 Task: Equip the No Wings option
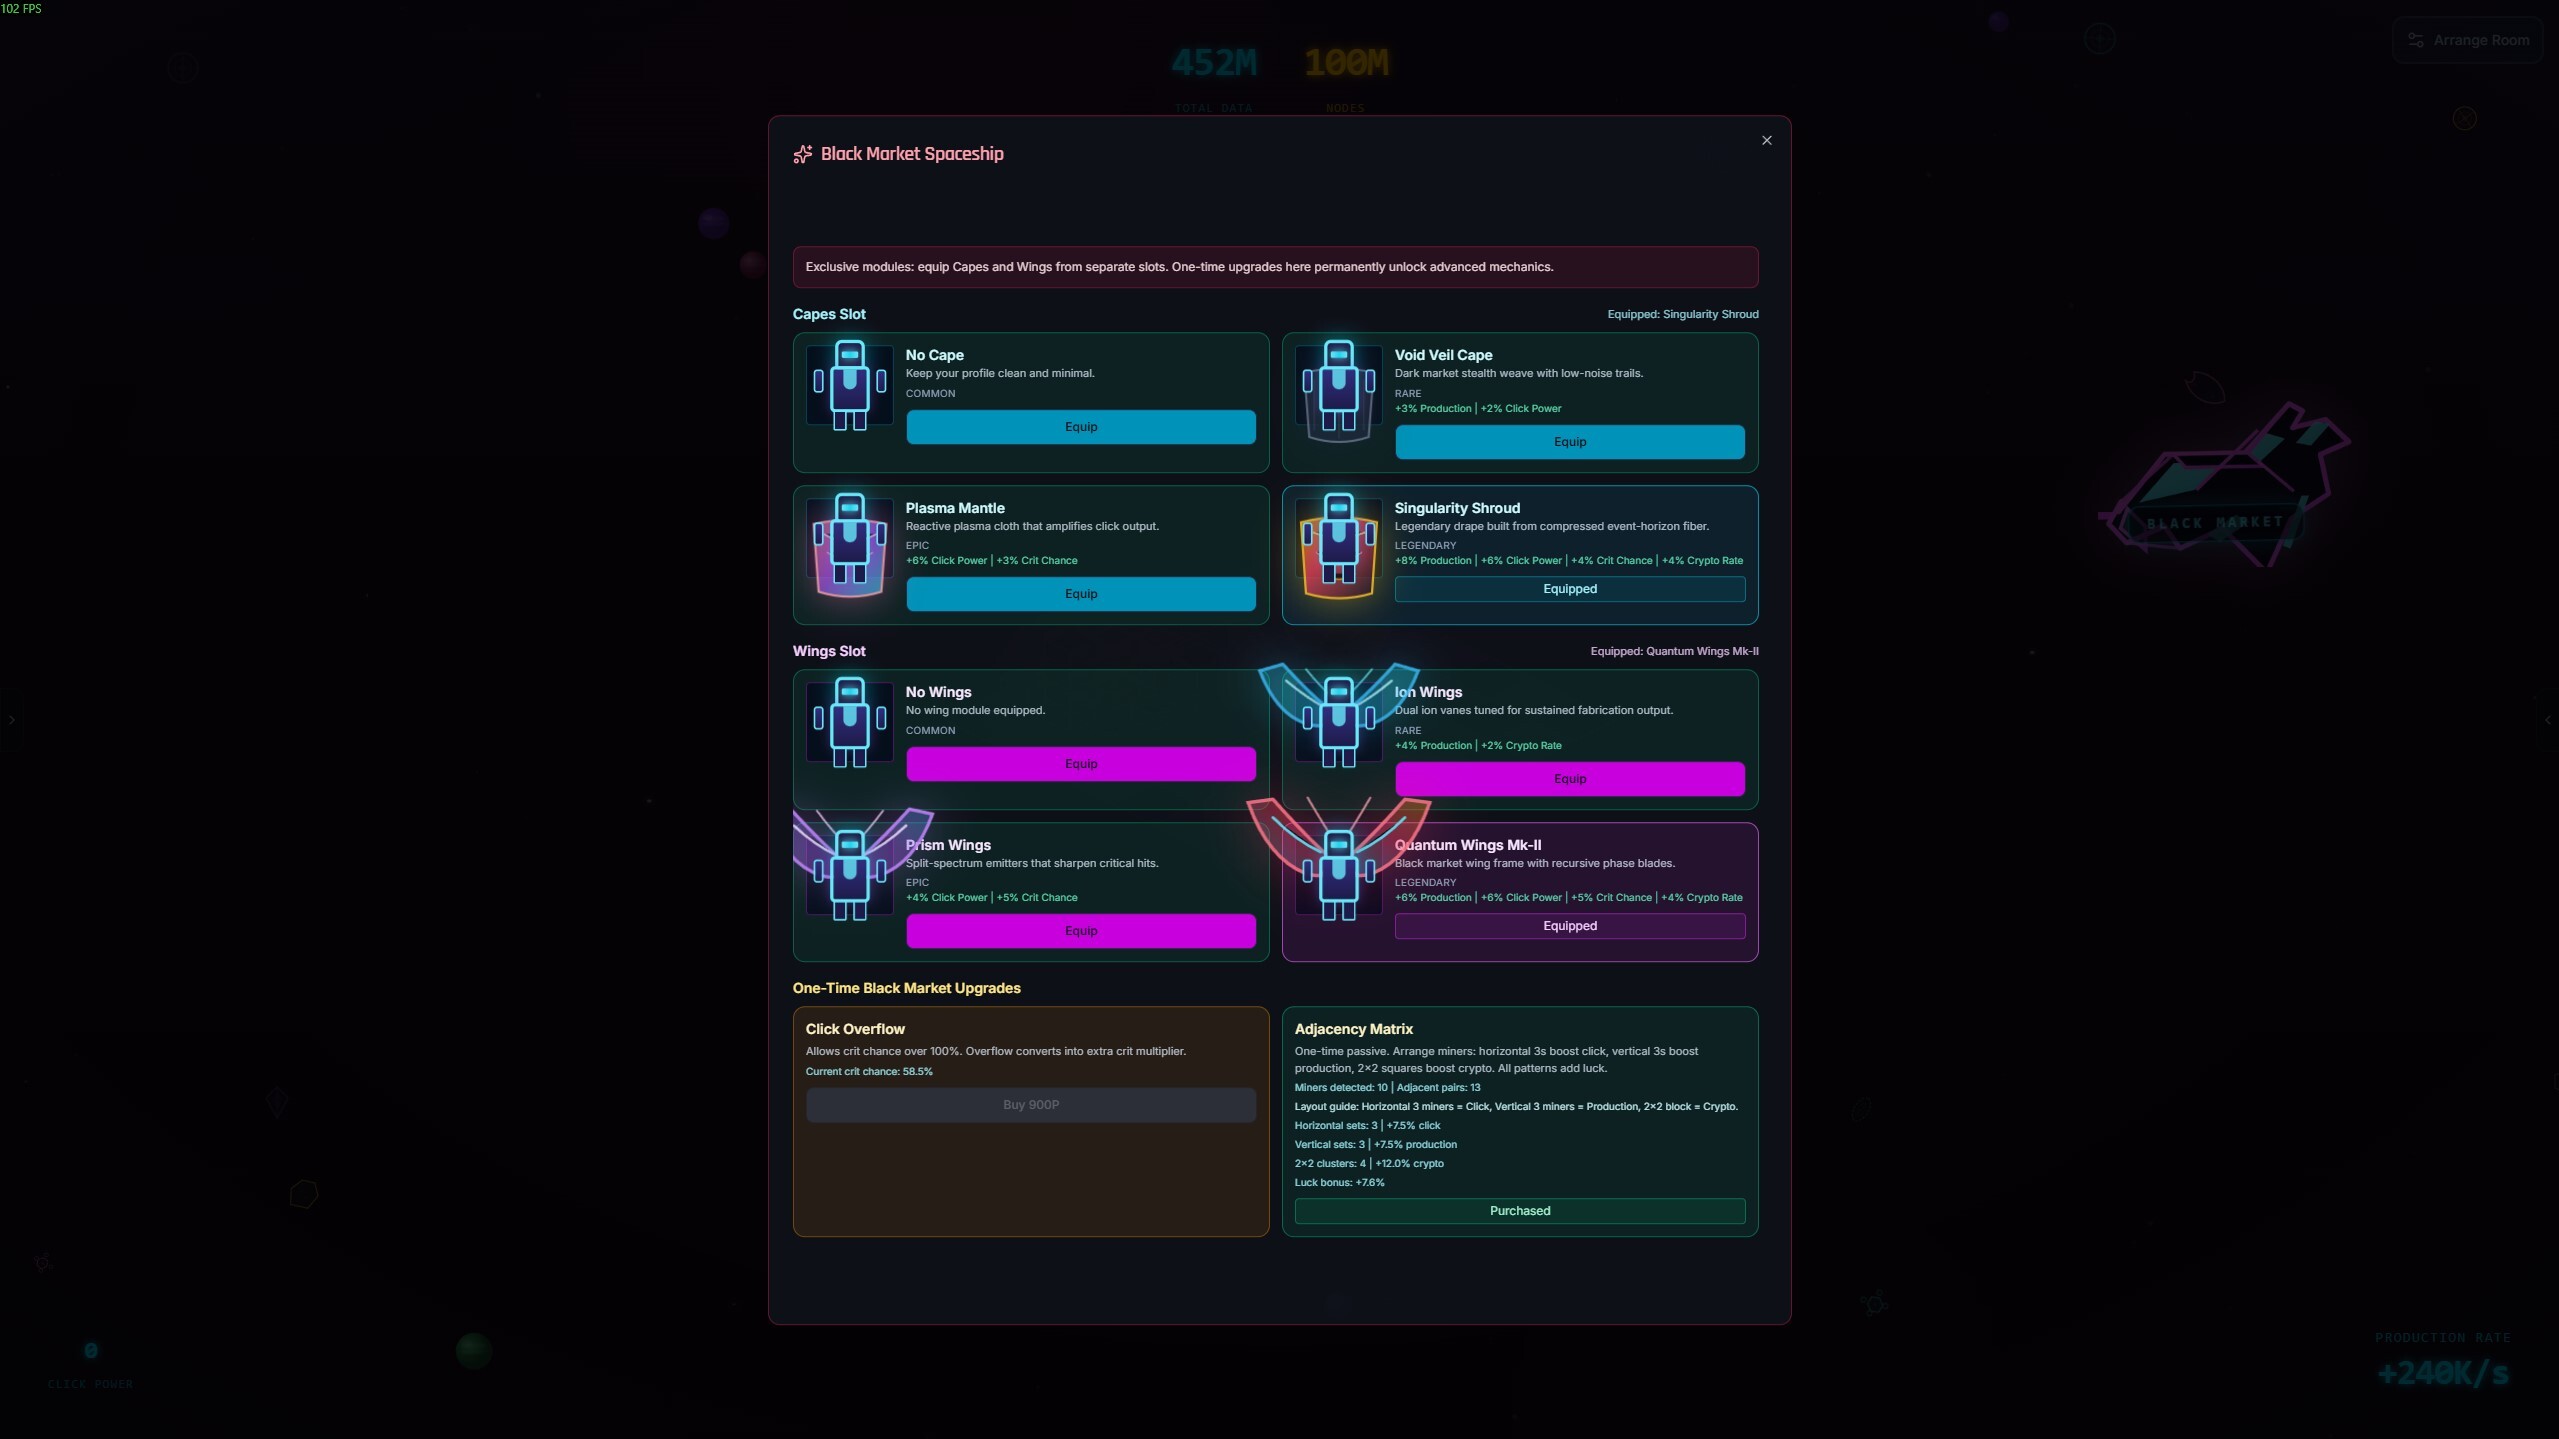[x=1081, y=764]
